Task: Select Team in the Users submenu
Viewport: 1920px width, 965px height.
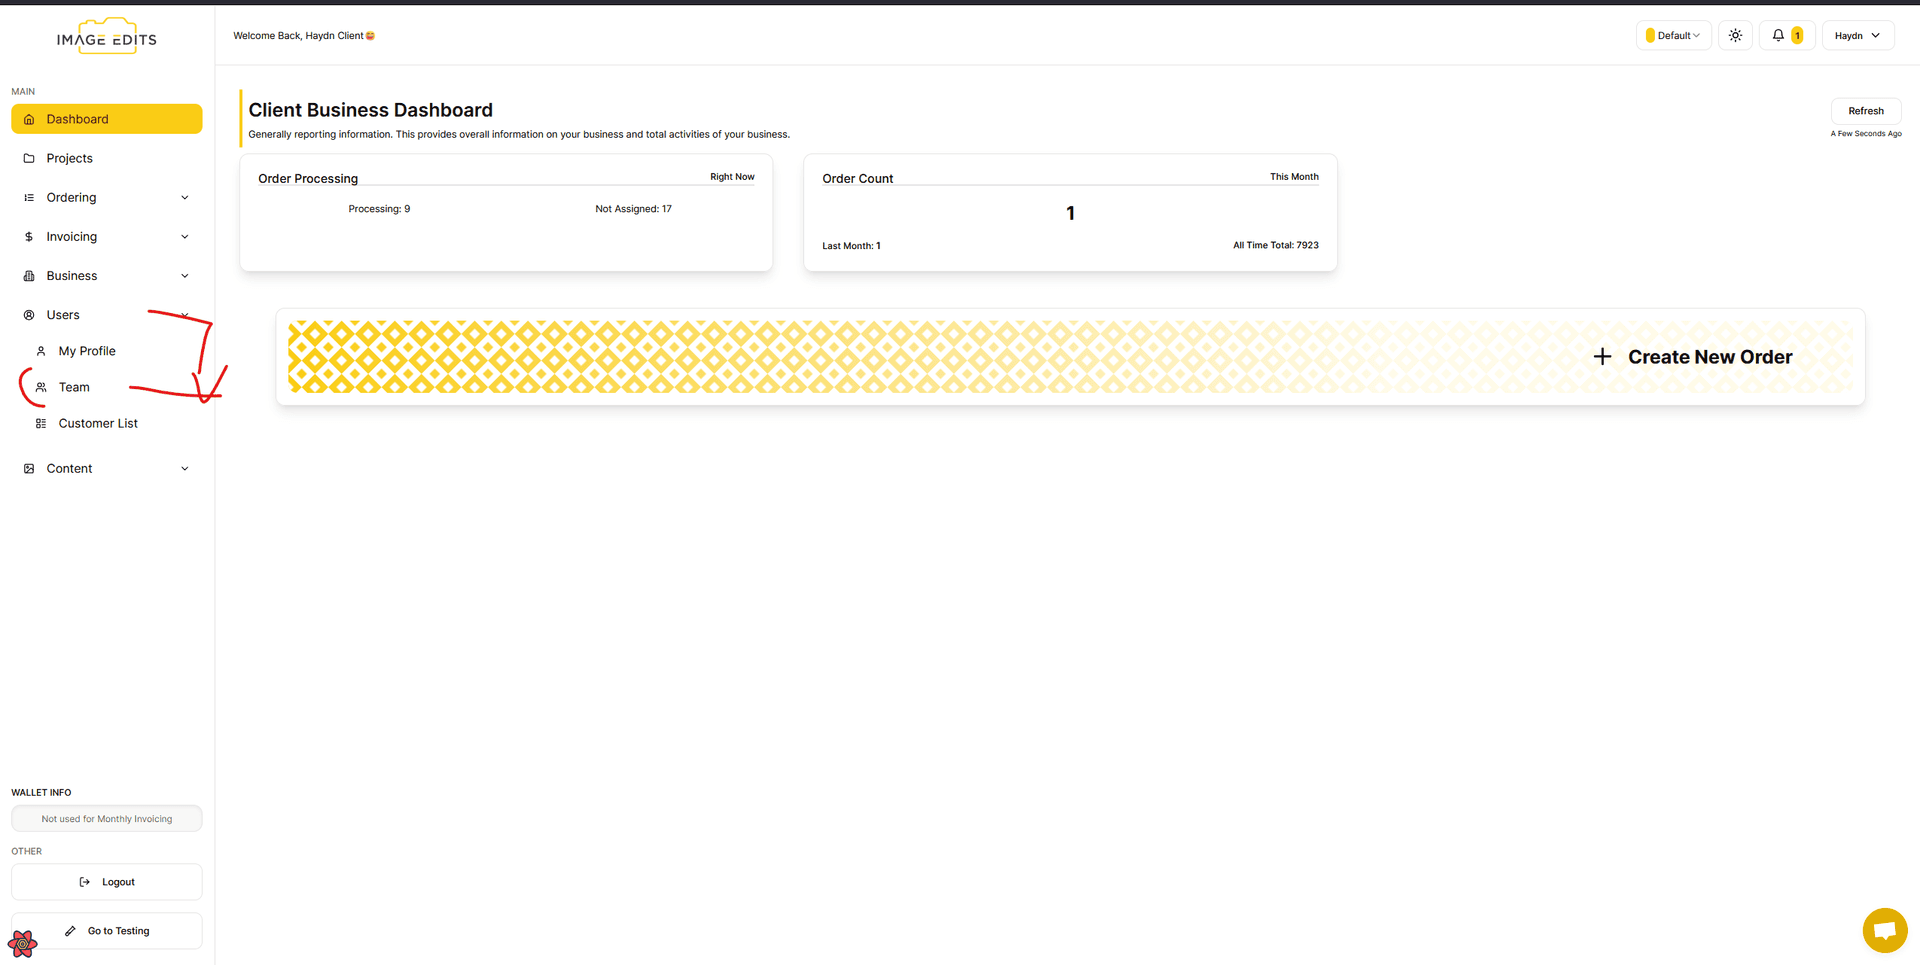Action: (x=74, y=388)
